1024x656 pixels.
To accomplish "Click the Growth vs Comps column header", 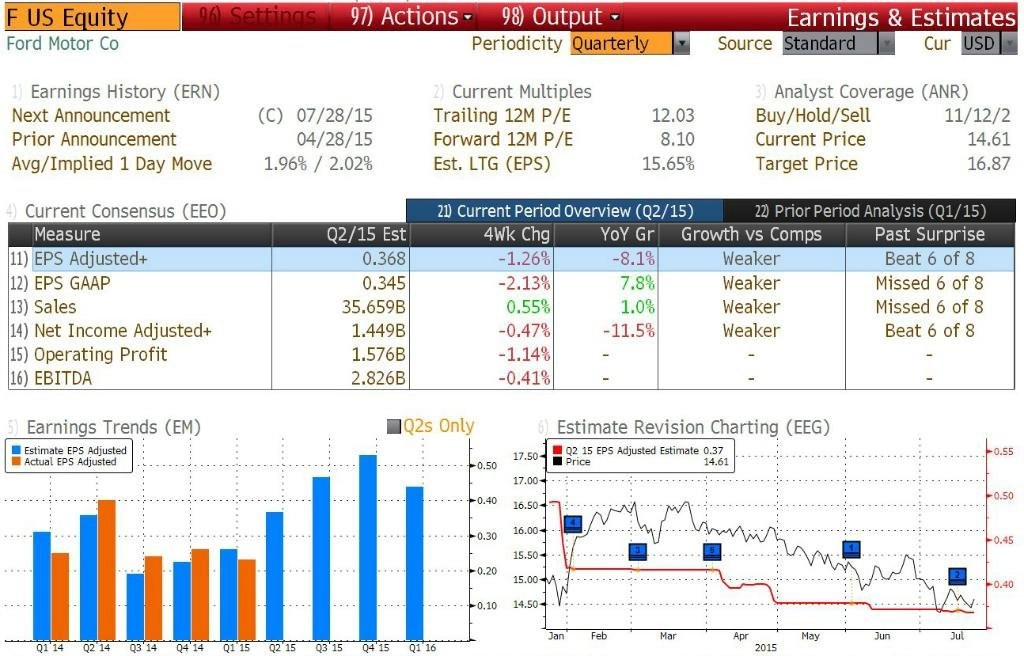I will (x=752, y=235).
